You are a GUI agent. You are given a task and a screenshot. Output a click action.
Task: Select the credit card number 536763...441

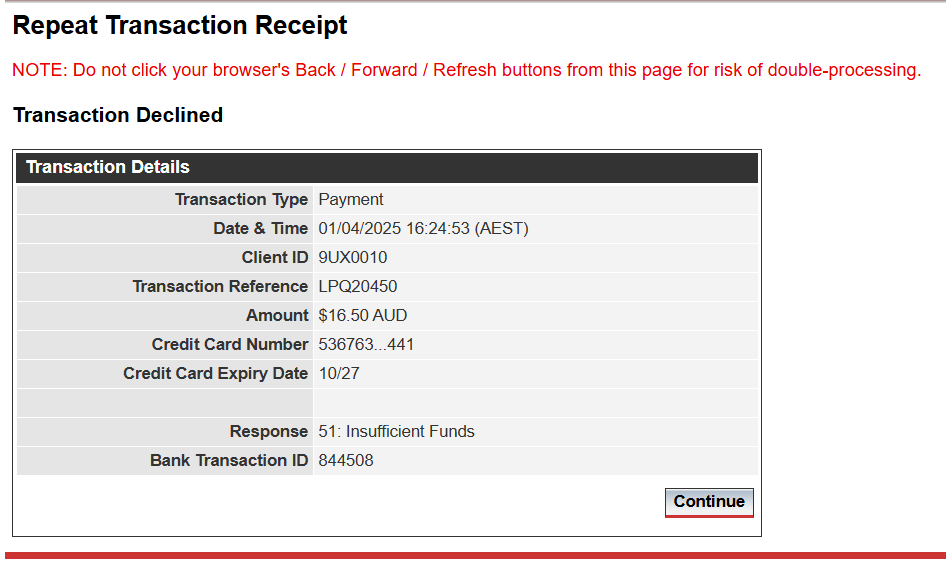[366, 345]
